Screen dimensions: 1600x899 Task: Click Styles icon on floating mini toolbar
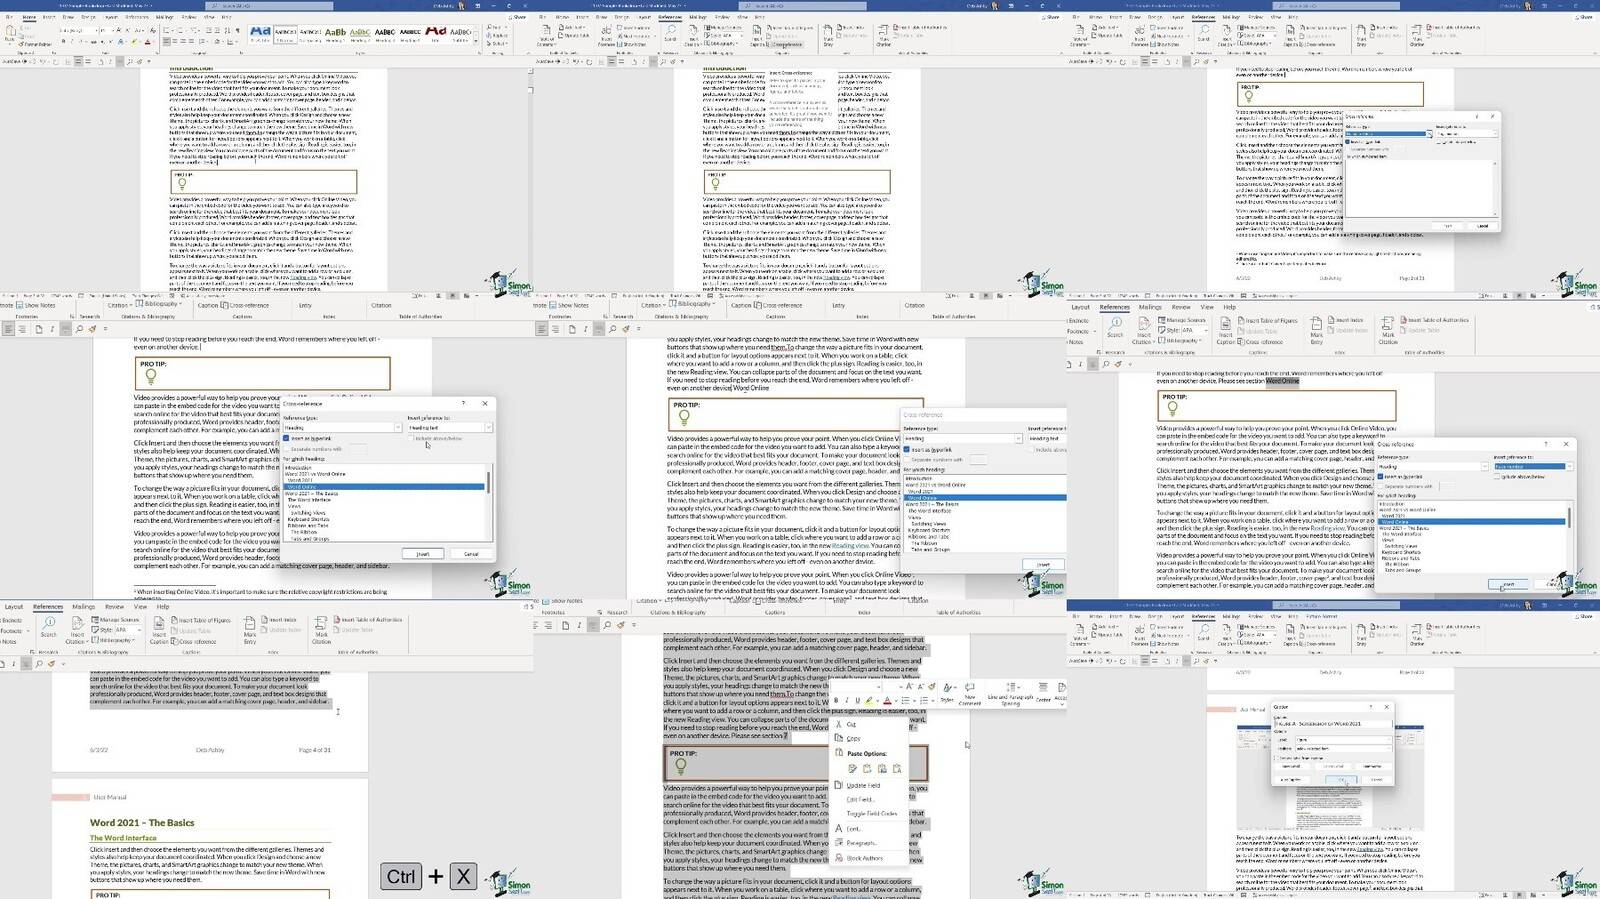tap(946, 692)
